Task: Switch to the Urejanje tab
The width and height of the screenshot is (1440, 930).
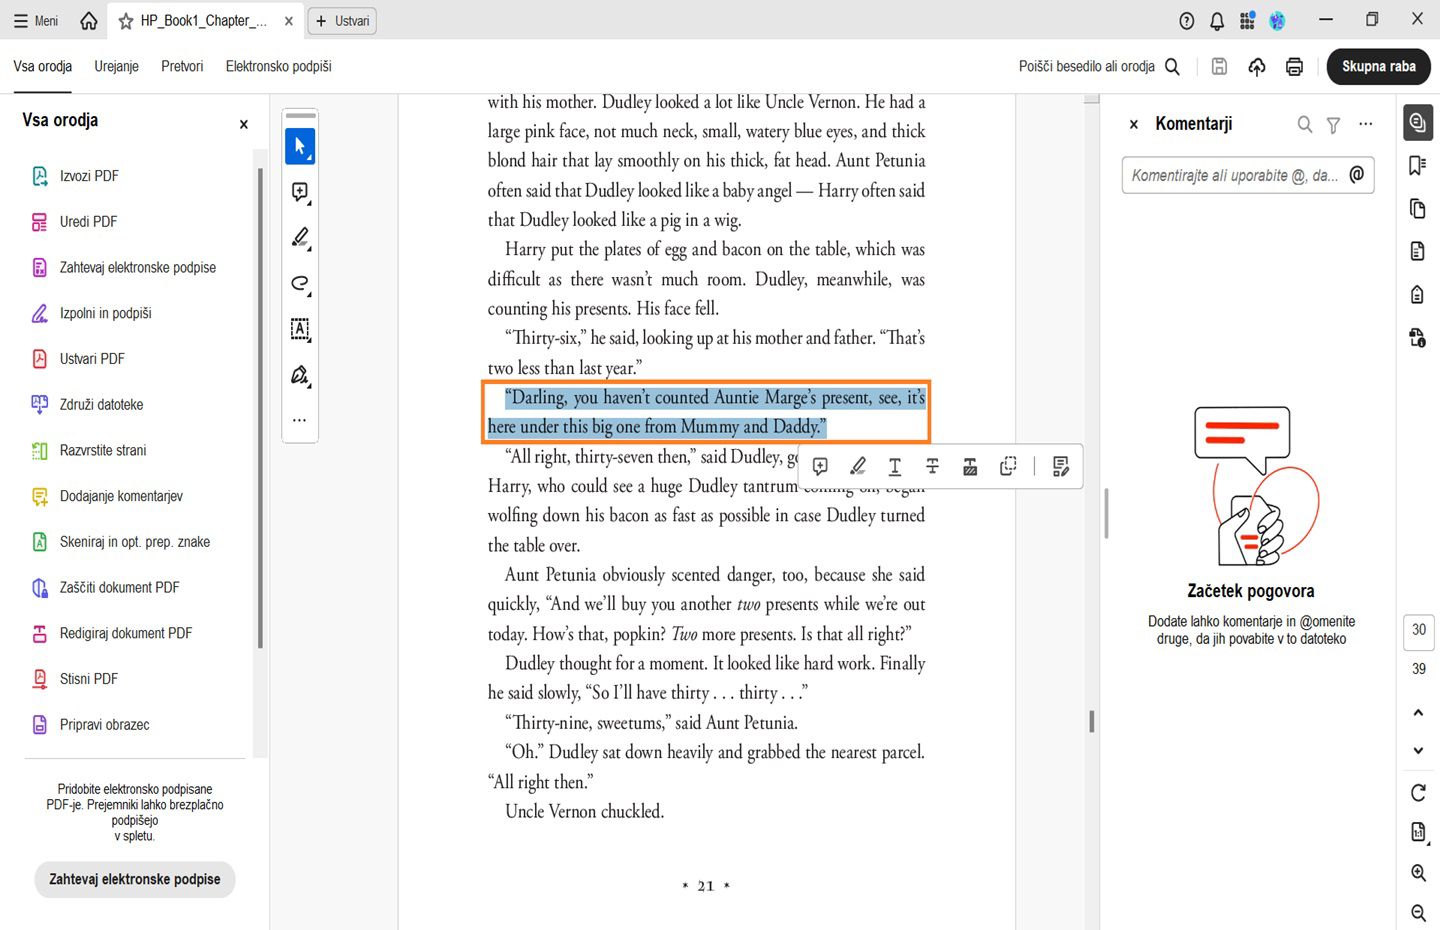Action: [117, 66]
